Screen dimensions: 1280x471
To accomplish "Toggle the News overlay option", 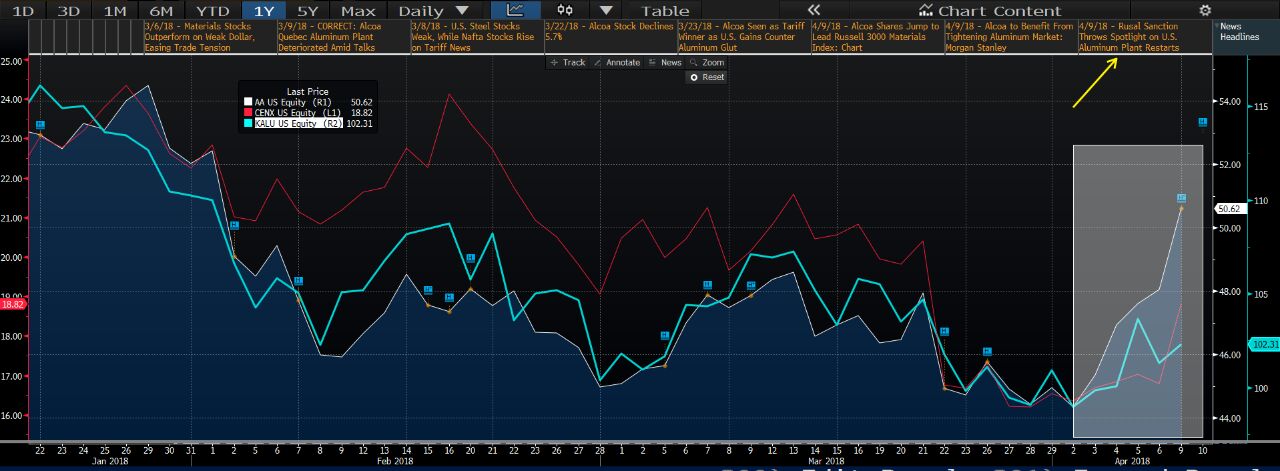I will point(665,62).
